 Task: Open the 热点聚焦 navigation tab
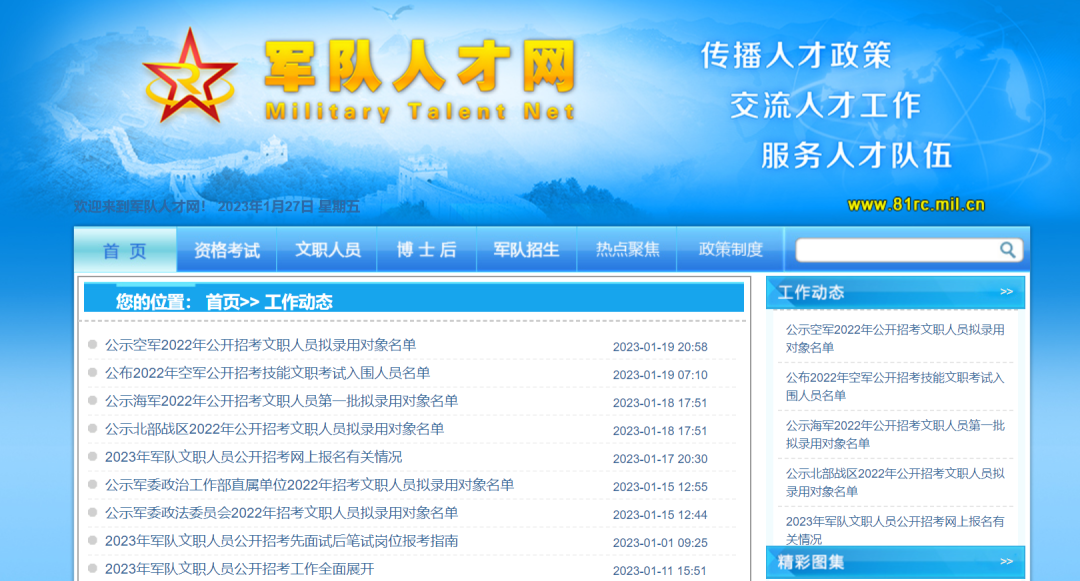tap(627, 250)
